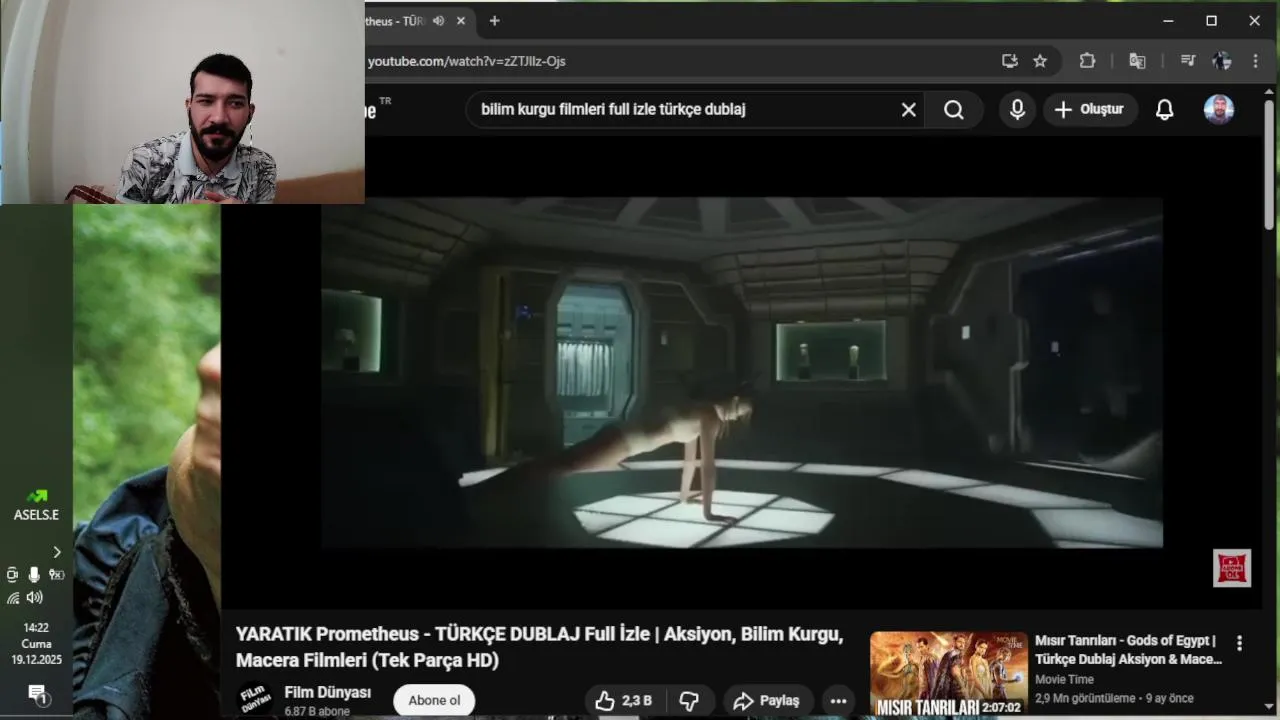1280x720 pixels.
Task: Click the 6.87 B abone subscriber count
Action: coord(317,712)
